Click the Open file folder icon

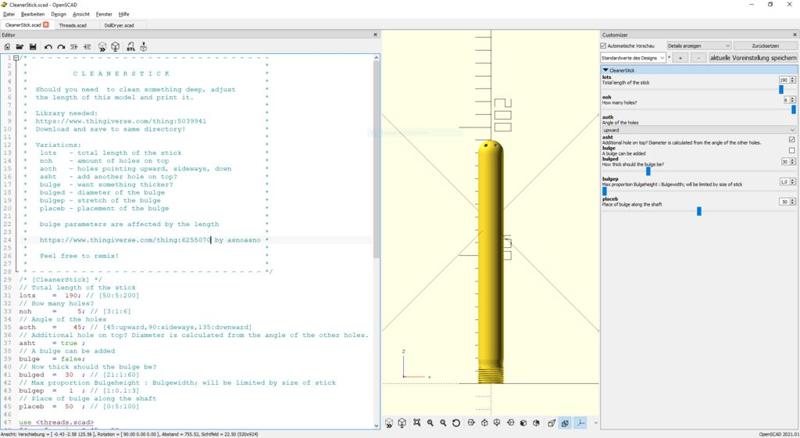tap(20, 46)
